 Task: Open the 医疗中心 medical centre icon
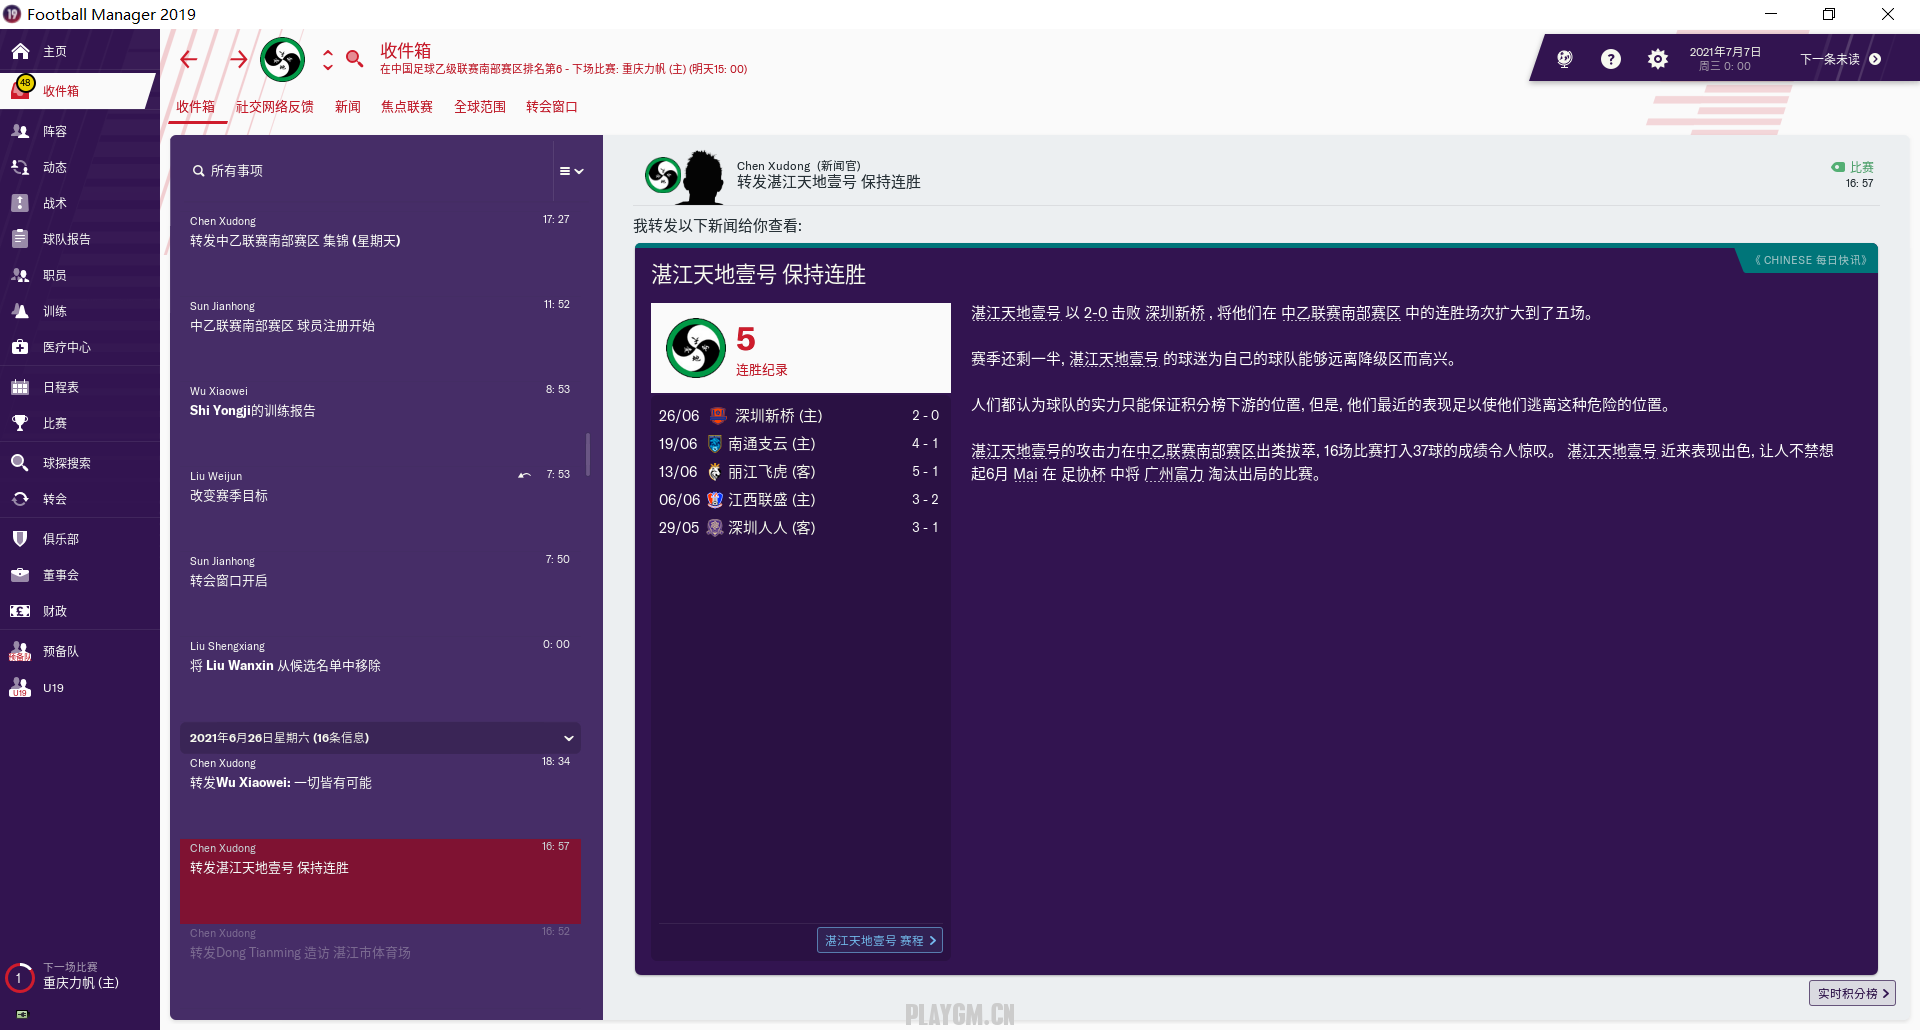(x=20, y=347)
